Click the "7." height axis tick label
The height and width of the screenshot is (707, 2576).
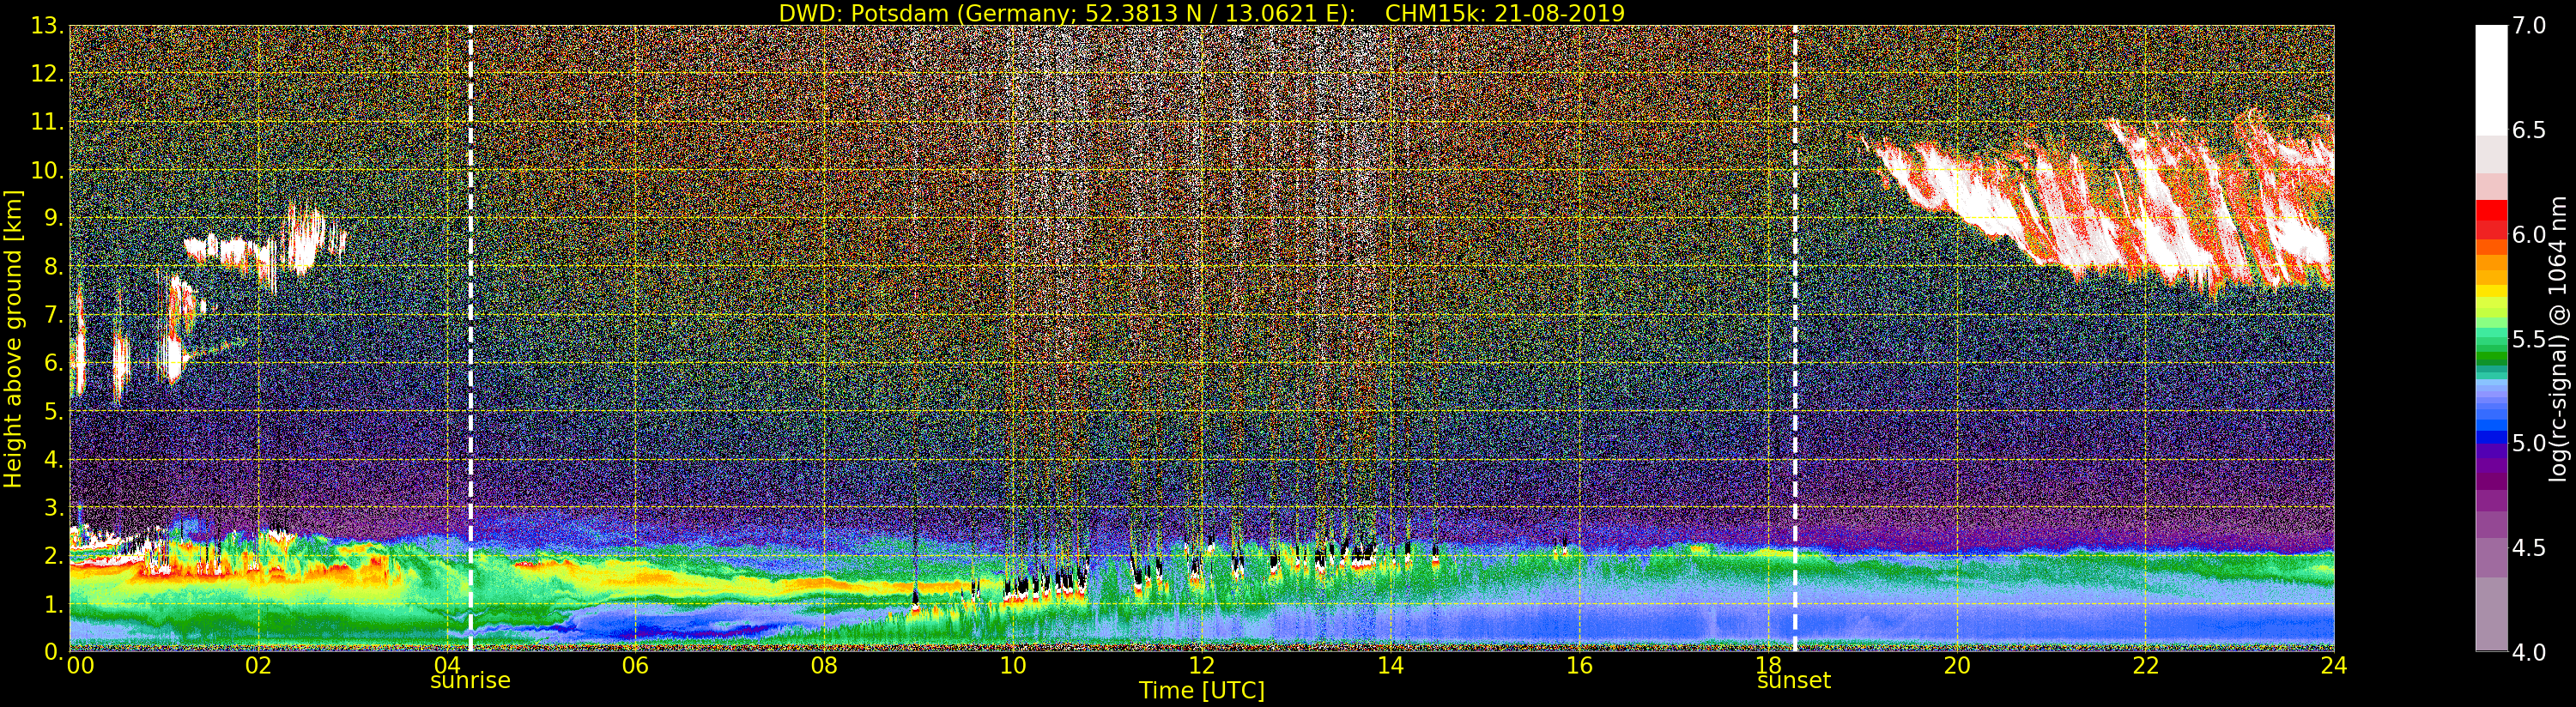pyautogui.click(x=53, y=315)
